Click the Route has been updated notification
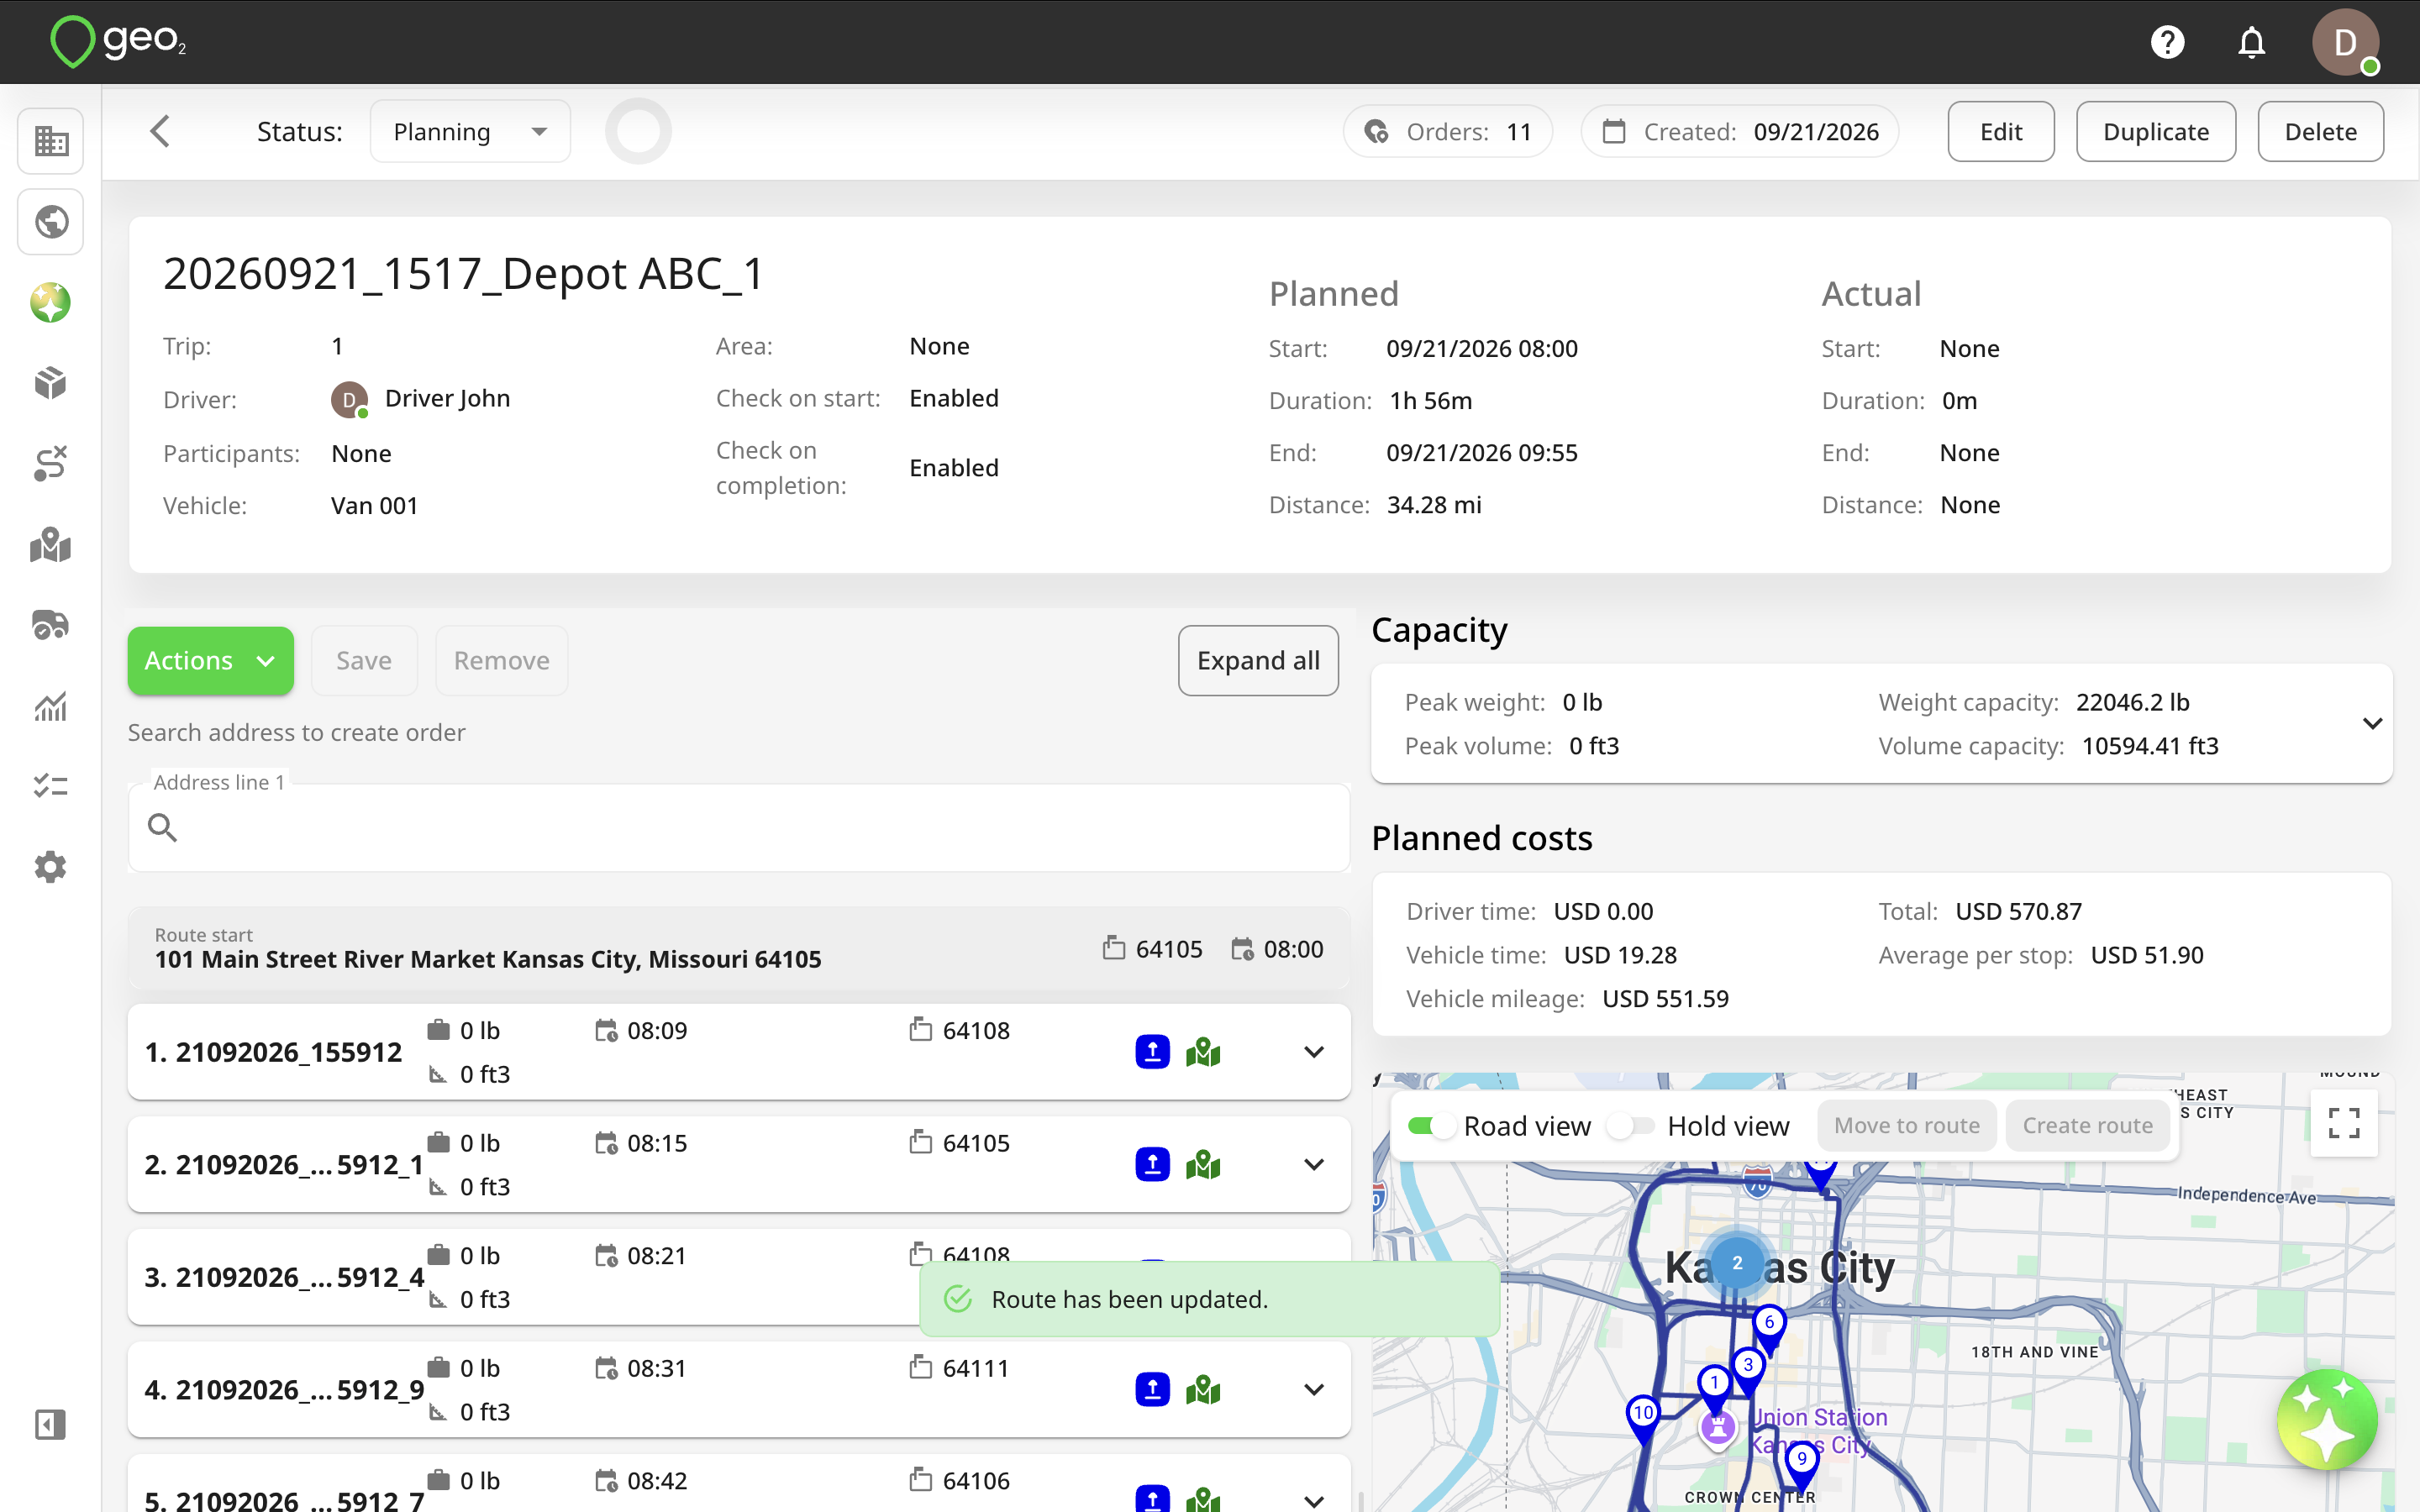 1209,1299
